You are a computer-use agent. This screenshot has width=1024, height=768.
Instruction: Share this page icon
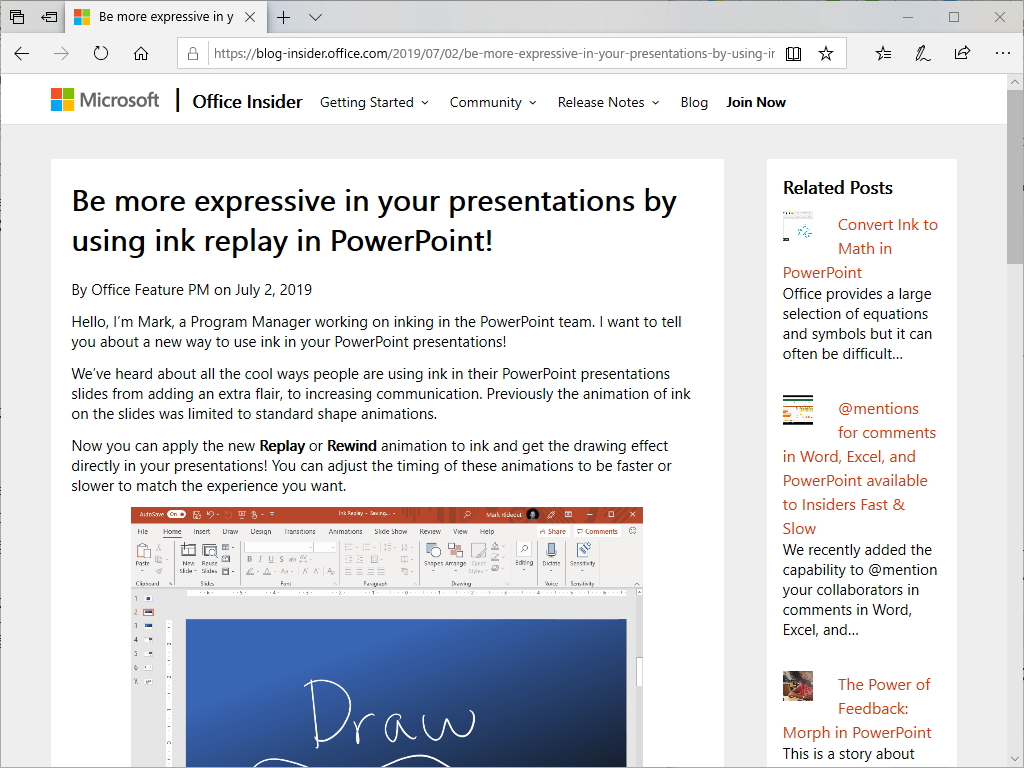(962, 54)
